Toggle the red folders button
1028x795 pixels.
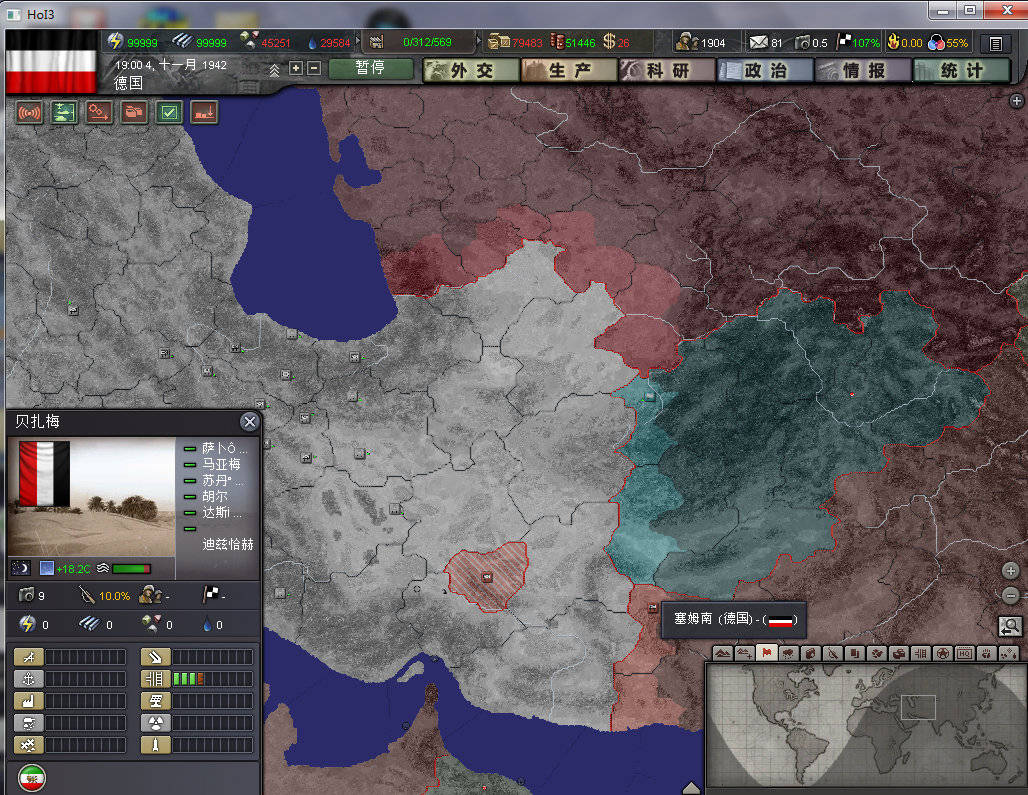click(x=134, y=113)
